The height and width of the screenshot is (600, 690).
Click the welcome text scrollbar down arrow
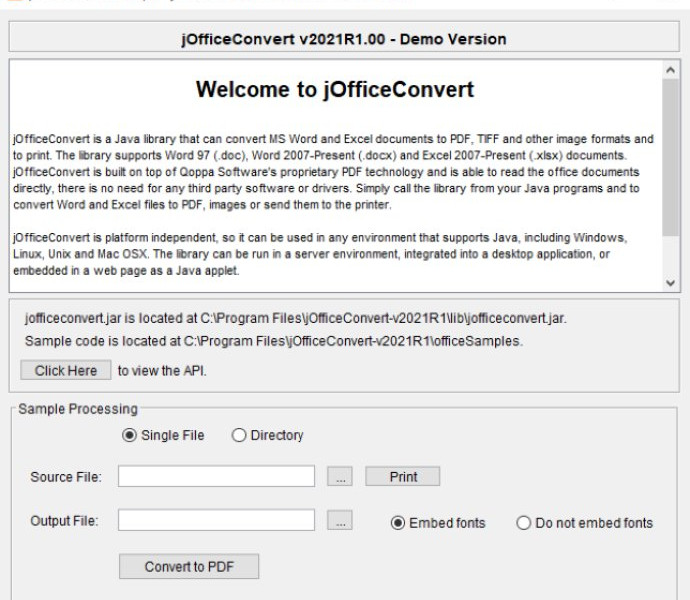(671, 283)
